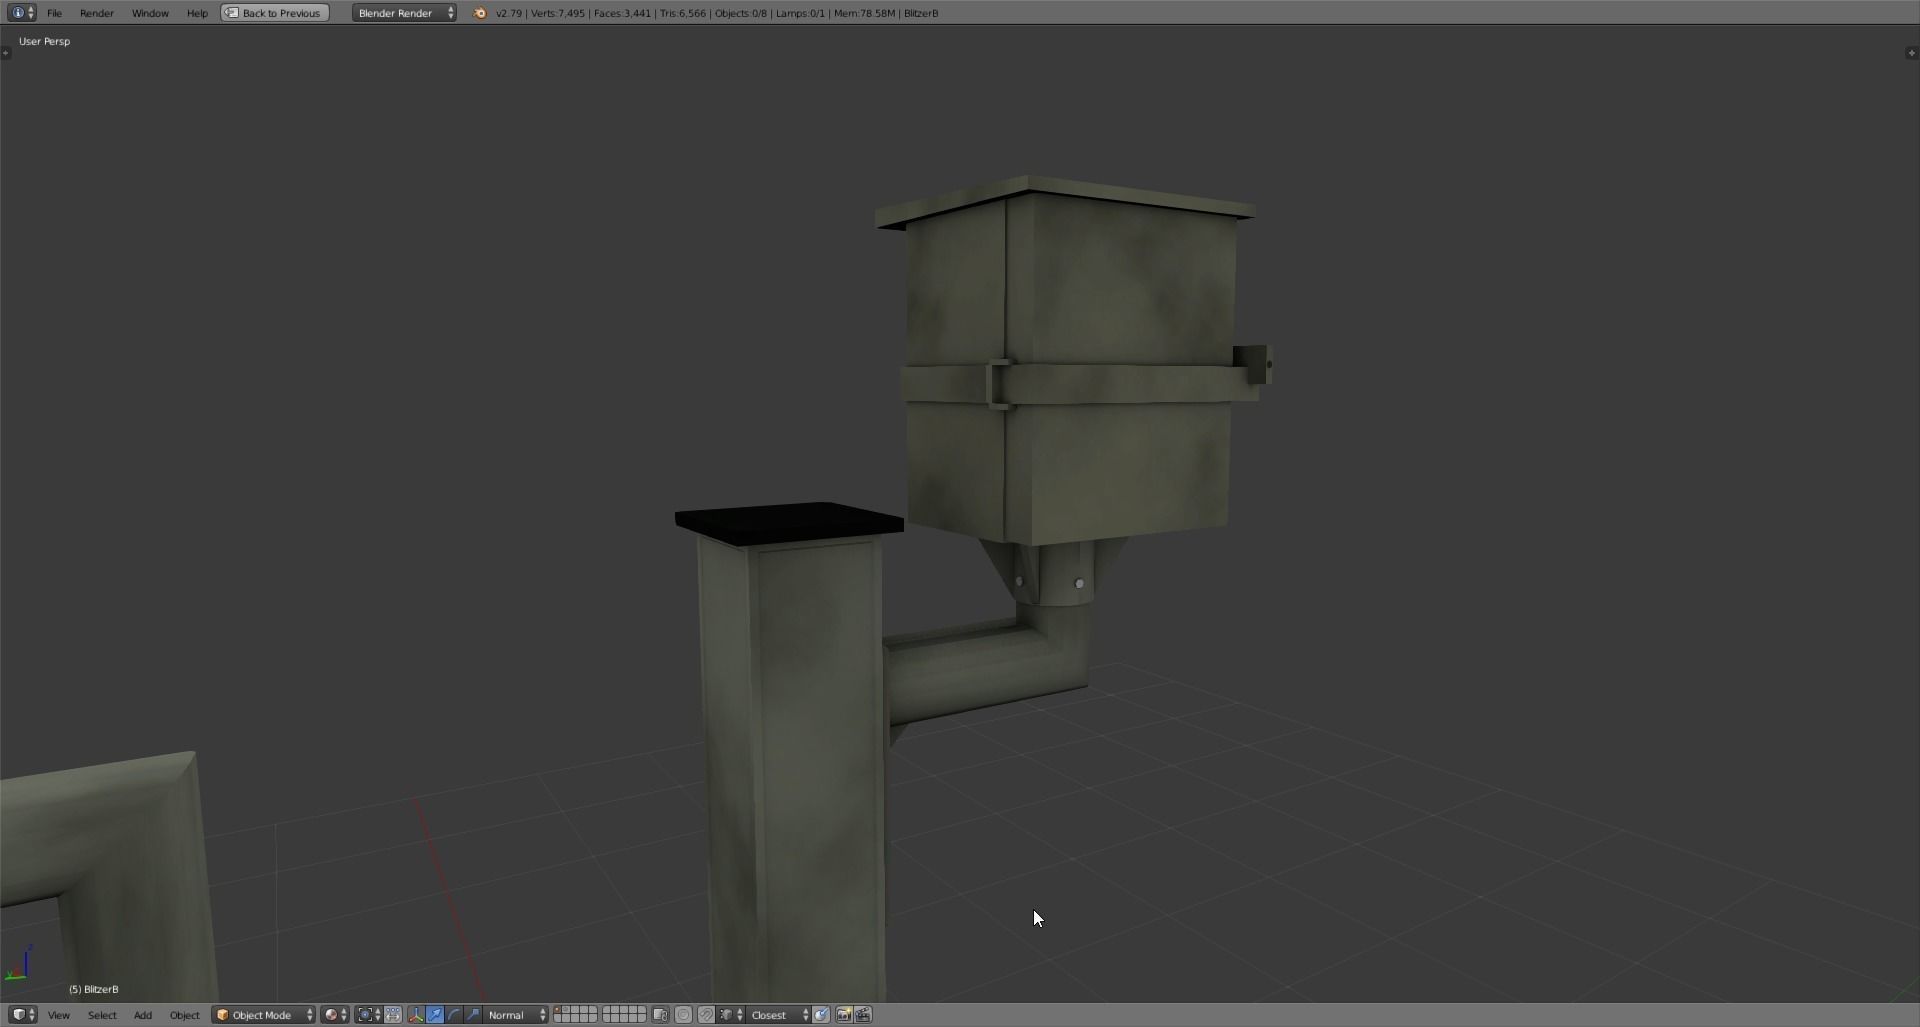Open the Info editor type selector
The image size is (1920, 1027).
pyautogui.click(x=22, y=13)
